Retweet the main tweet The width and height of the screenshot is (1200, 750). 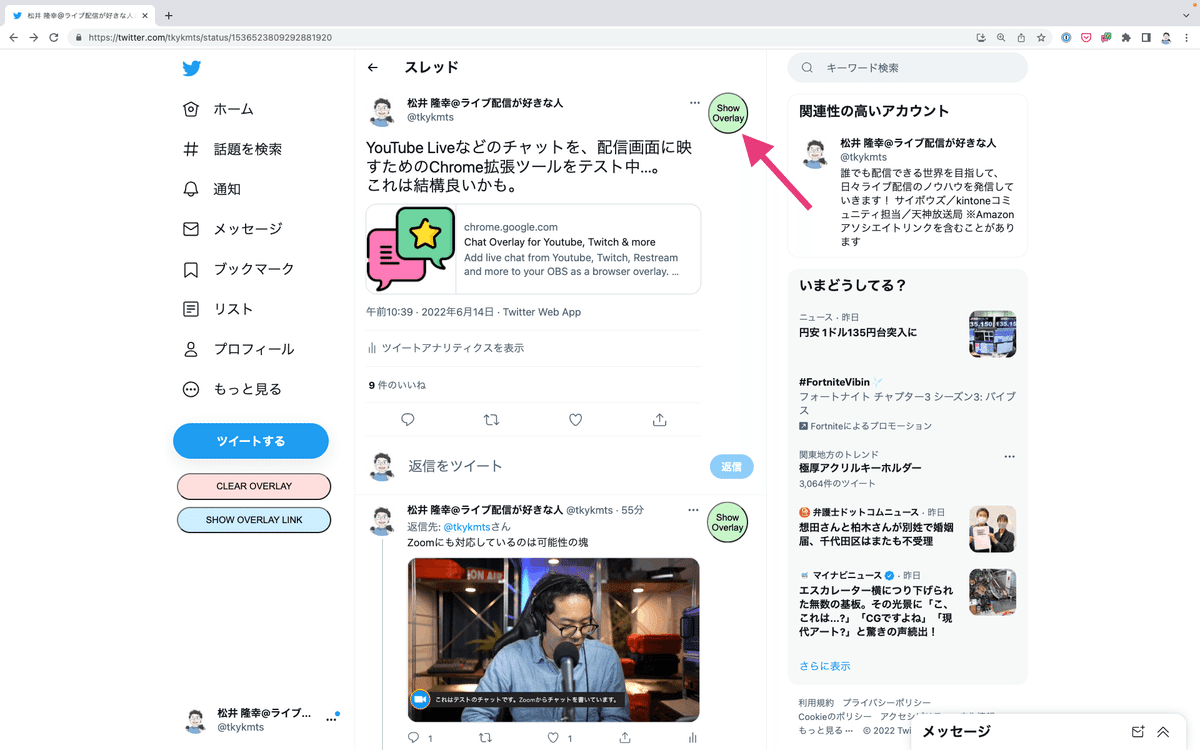(491, 420)
